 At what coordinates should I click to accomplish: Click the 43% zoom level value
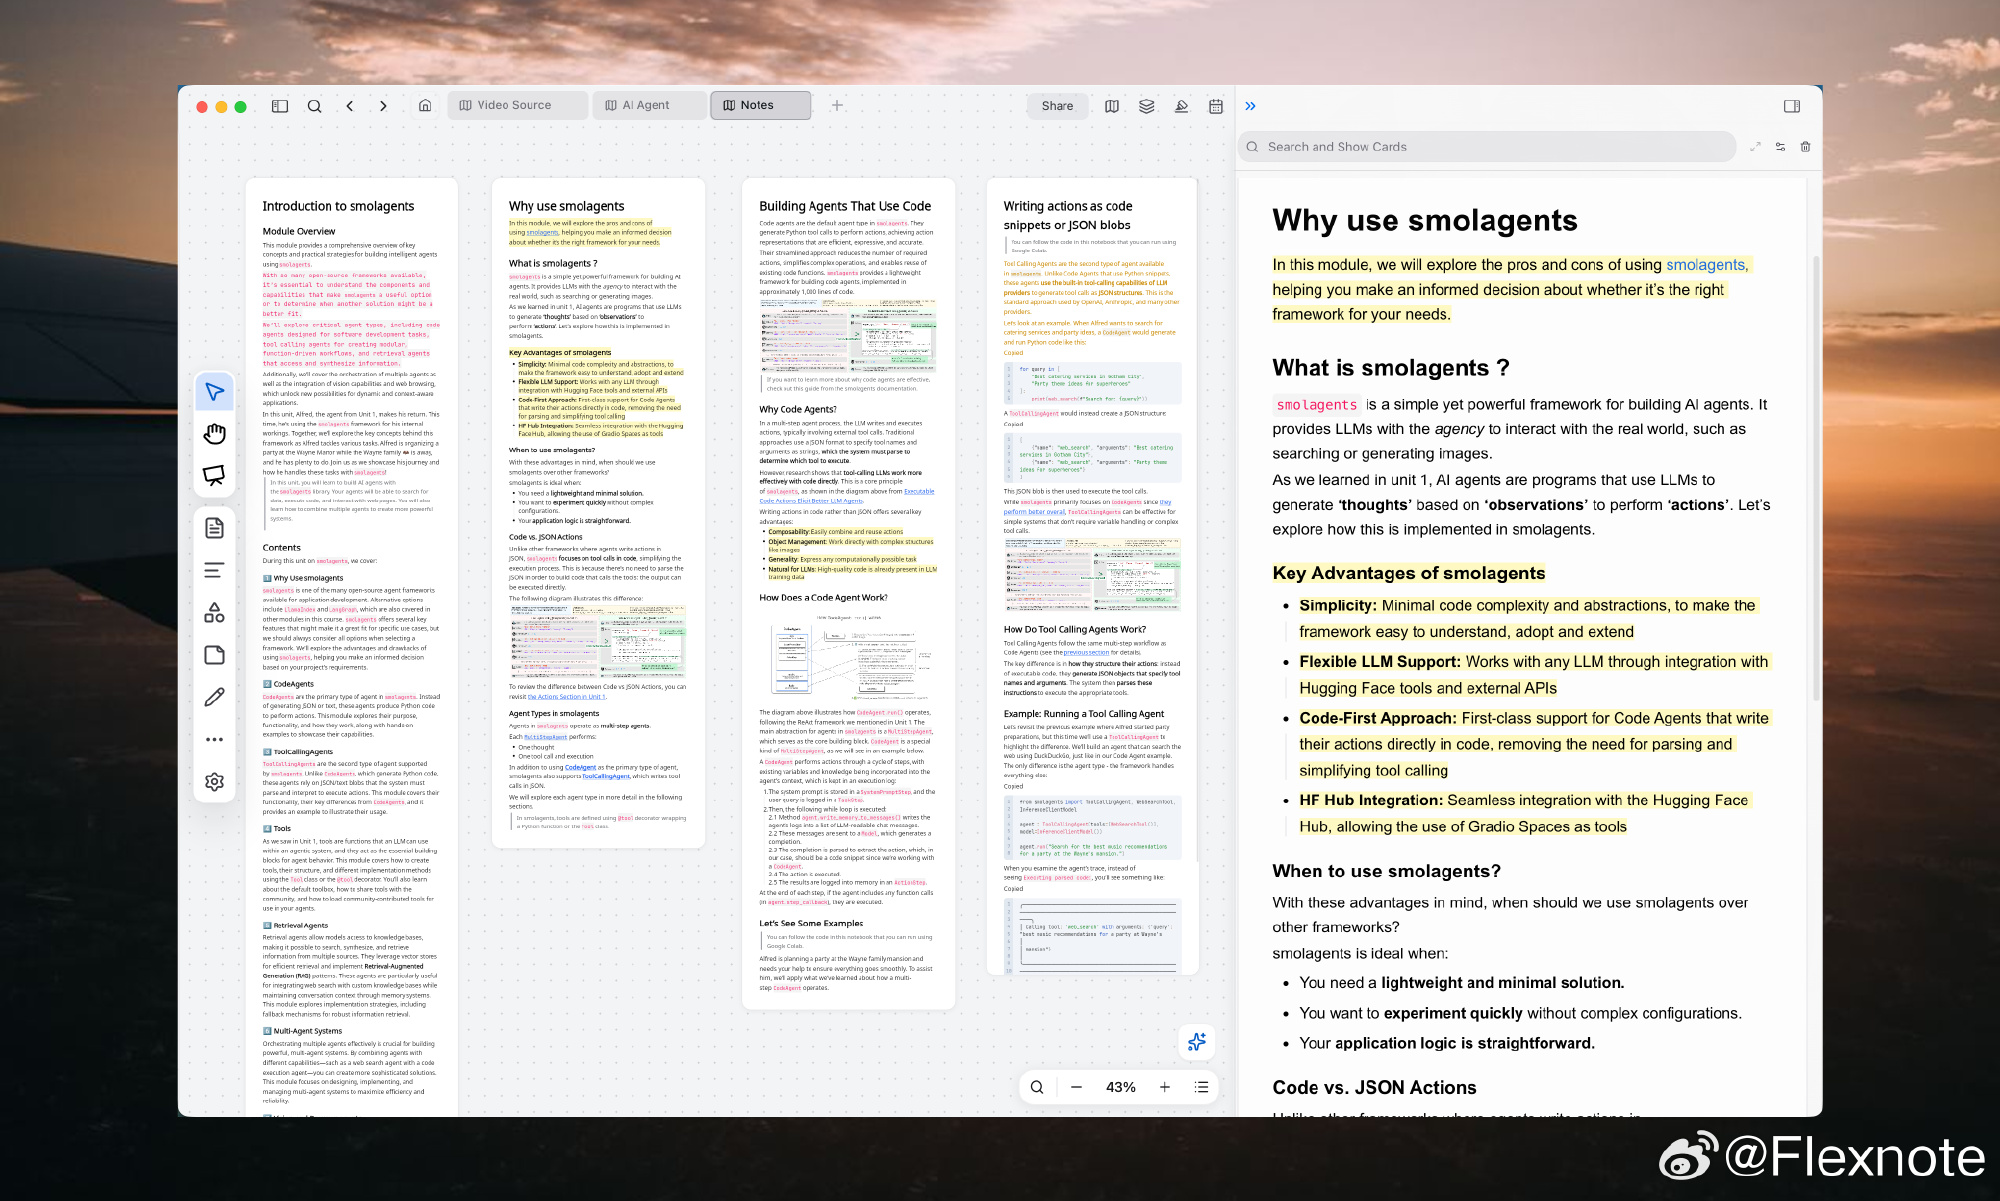coord(1121,1087)
